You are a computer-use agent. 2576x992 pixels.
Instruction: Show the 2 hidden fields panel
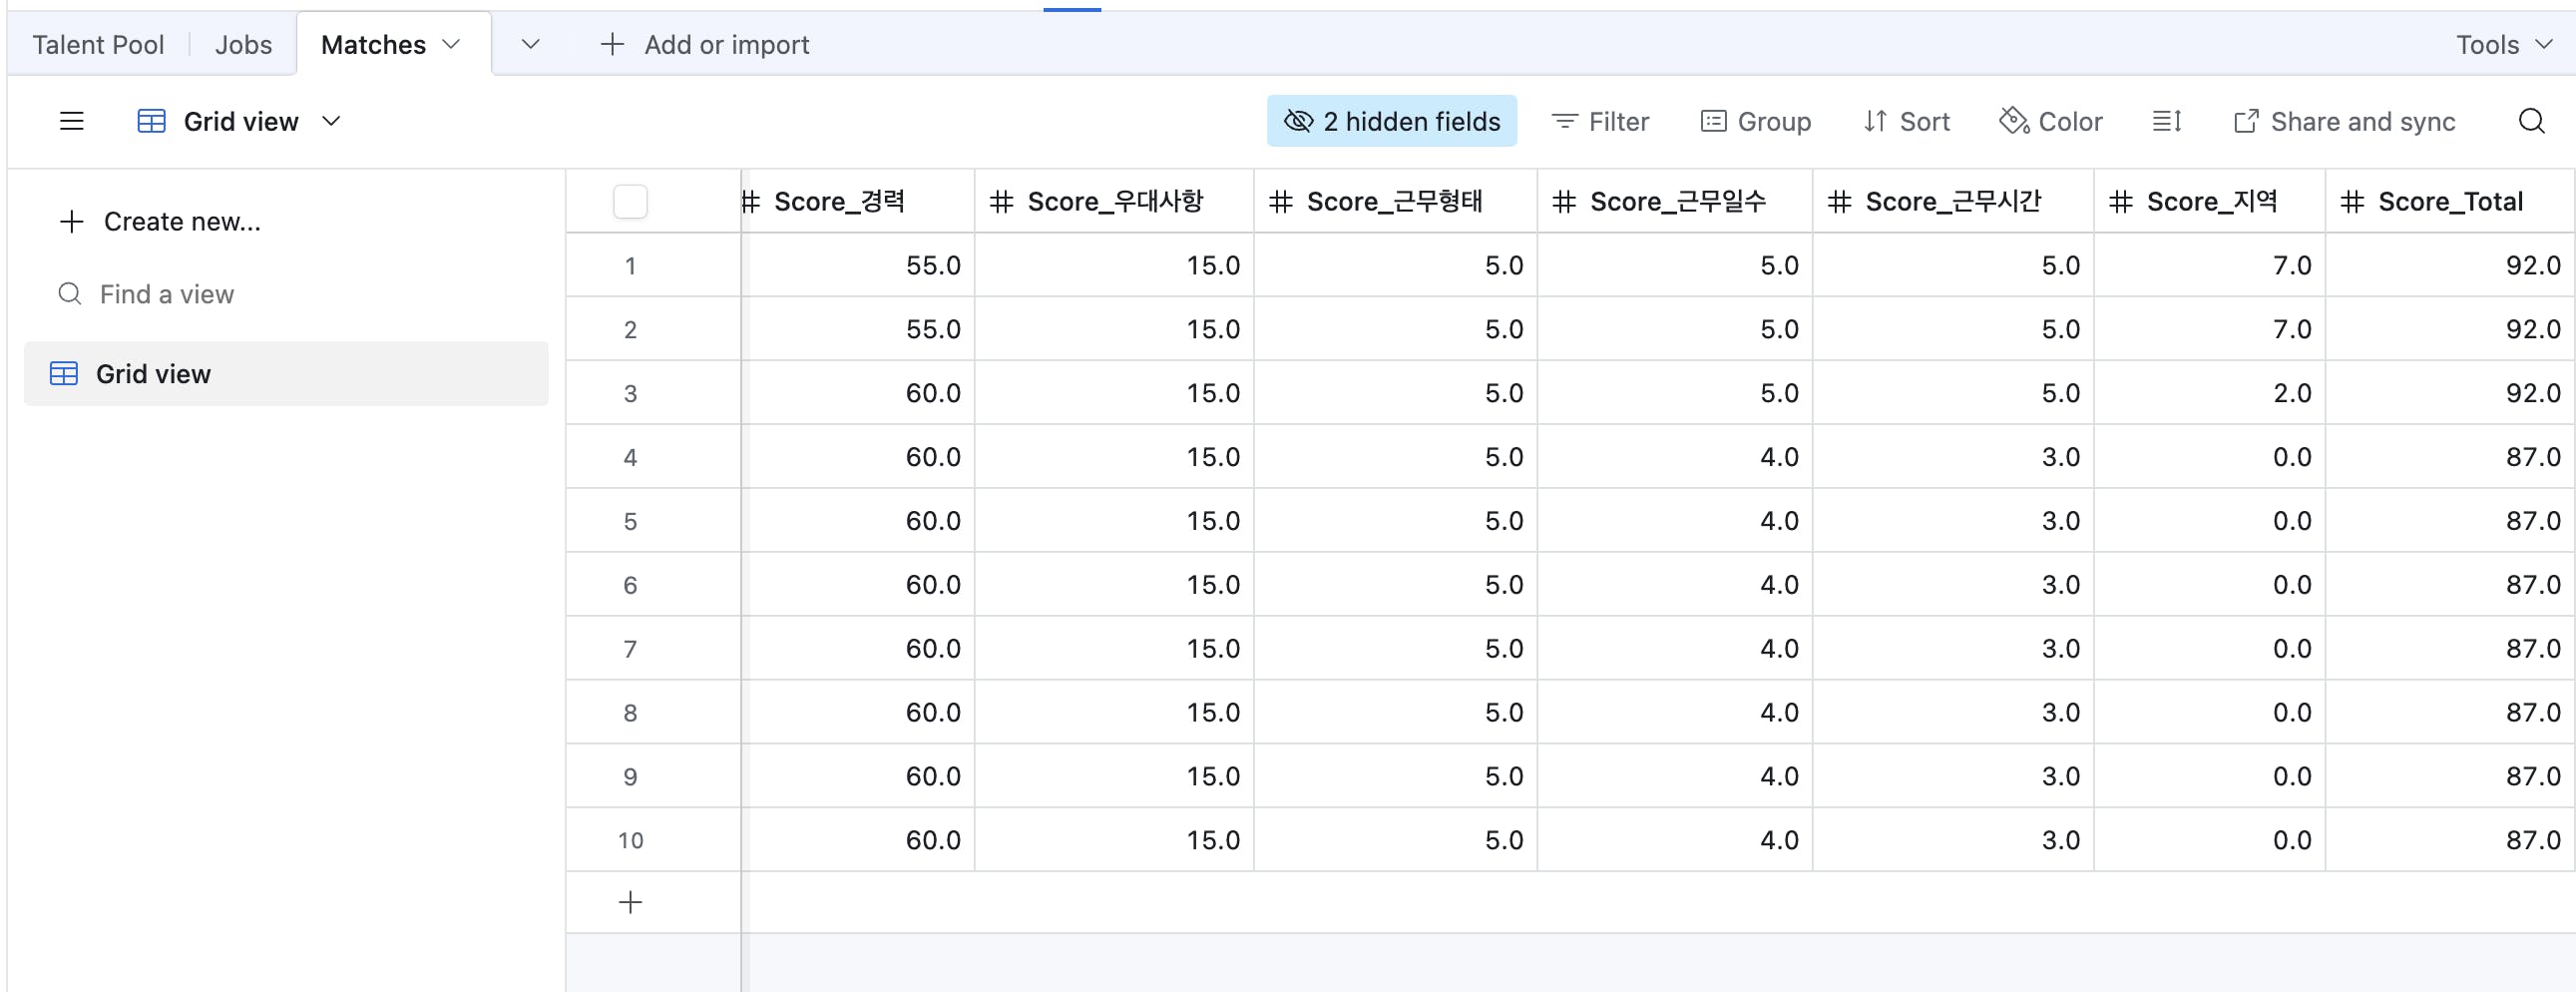pos(1391,122)
